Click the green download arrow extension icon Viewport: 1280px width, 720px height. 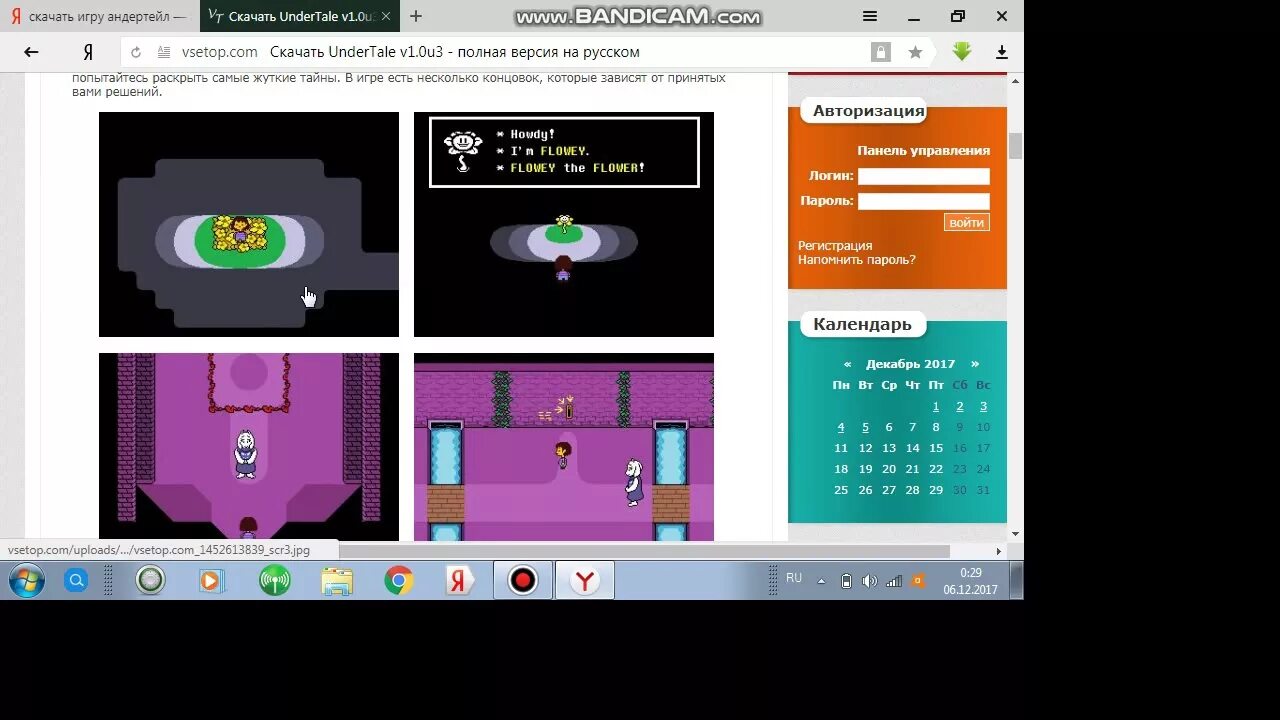tap(962, 51)
